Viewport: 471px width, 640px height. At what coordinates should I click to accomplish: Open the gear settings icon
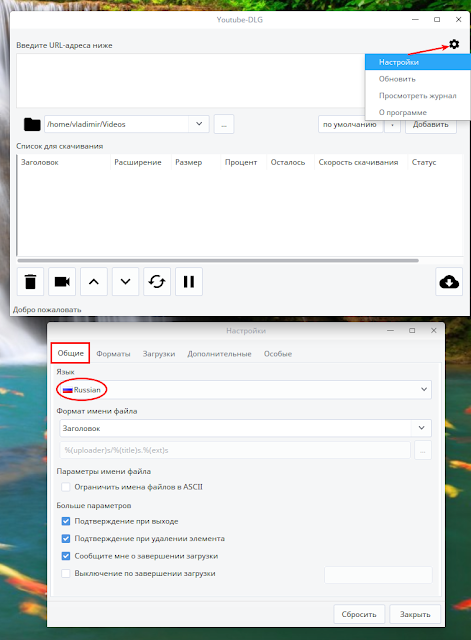point(454,44)
